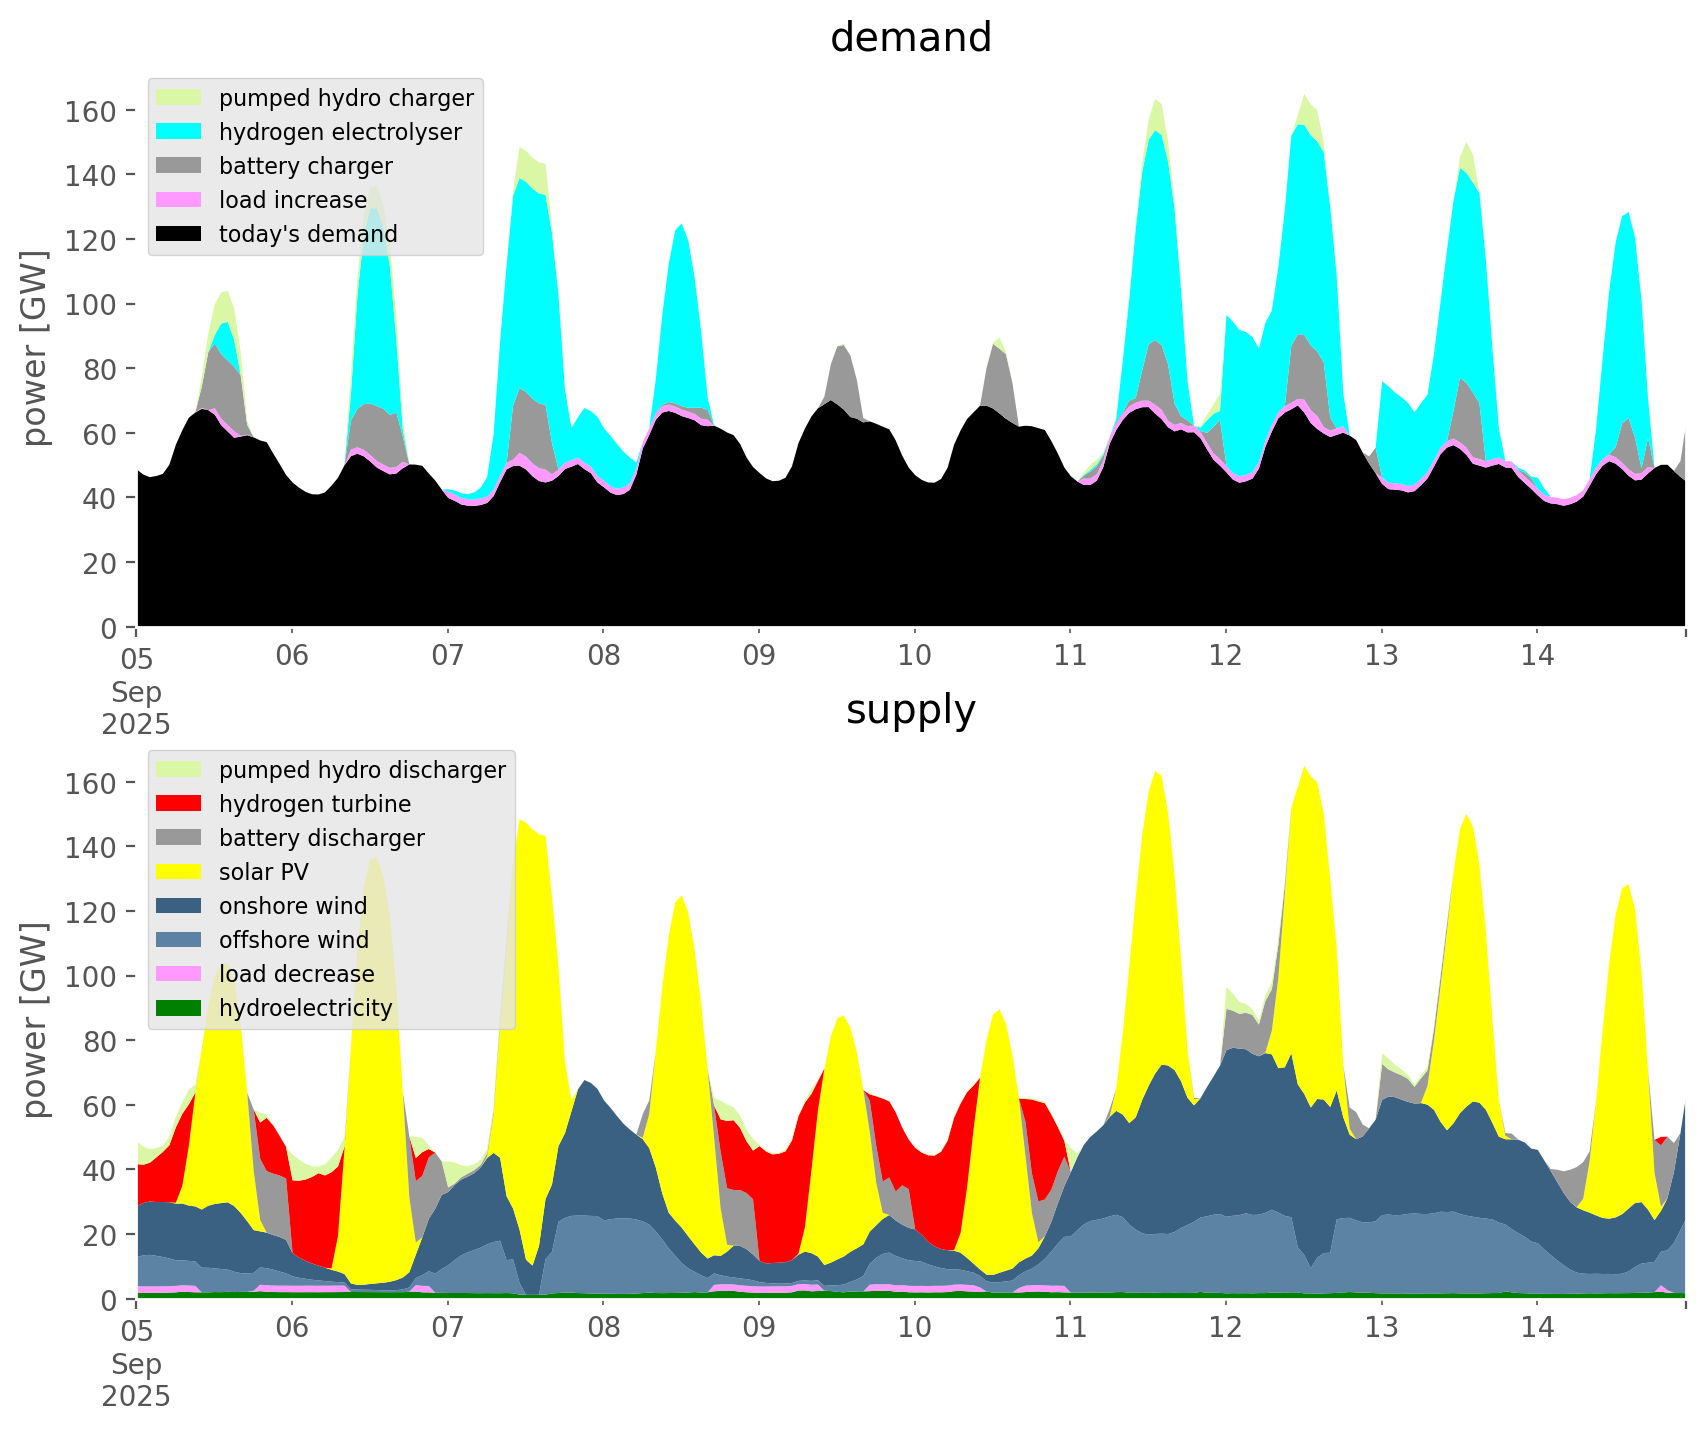
Task: Click the 160 y-axis tick on demand chart
Action: [91, 111]
